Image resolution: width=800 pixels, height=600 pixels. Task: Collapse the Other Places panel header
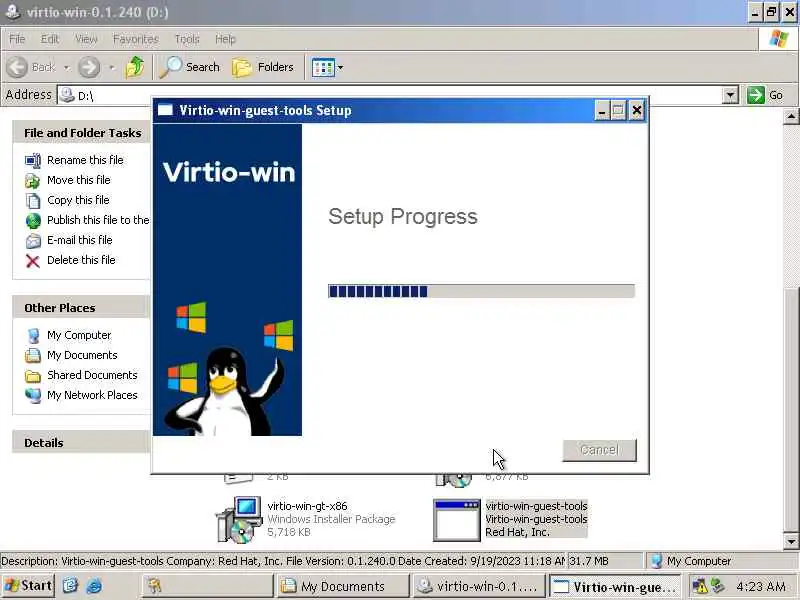point(81,308)
